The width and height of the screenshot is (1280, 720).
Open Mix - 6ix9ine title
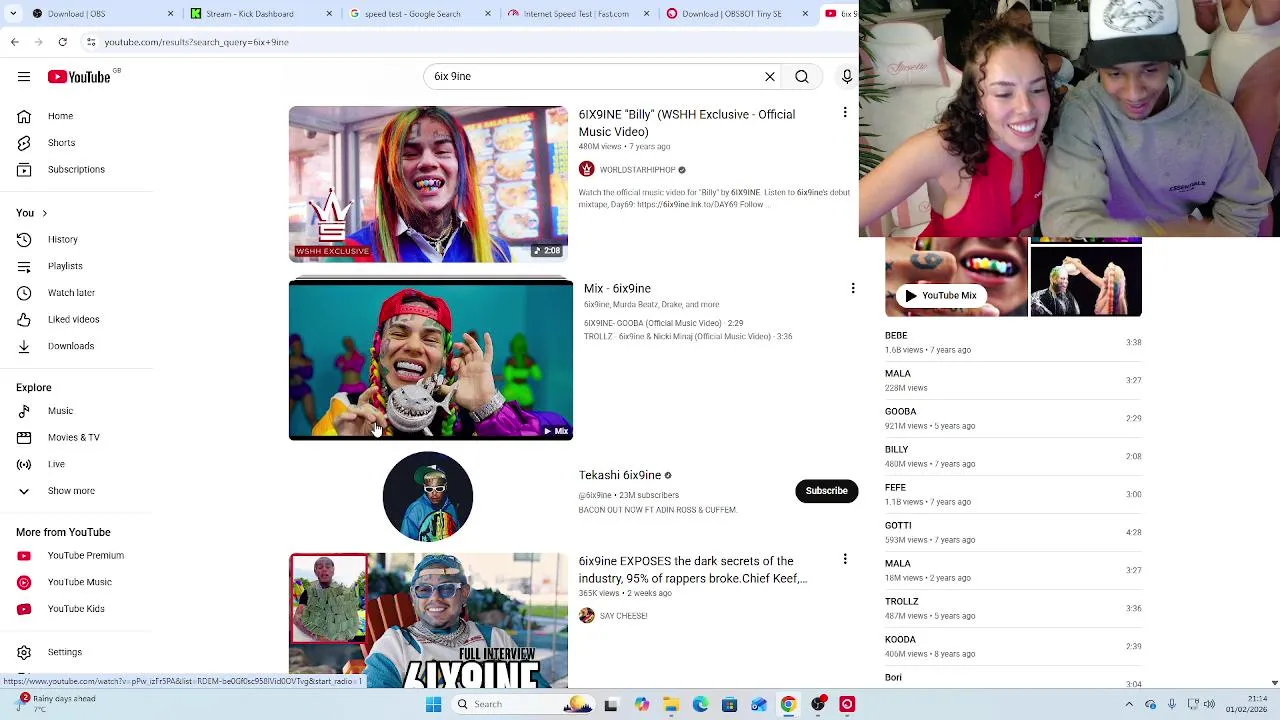coord(617,288)
